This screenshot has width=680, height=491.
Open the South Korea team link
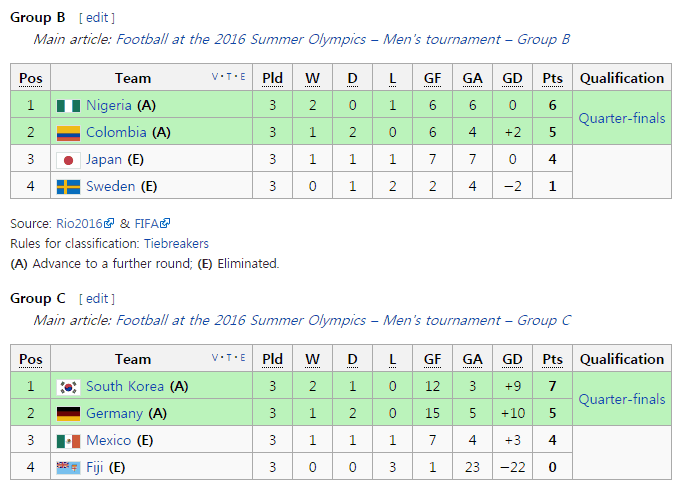[x=125, y=386]
